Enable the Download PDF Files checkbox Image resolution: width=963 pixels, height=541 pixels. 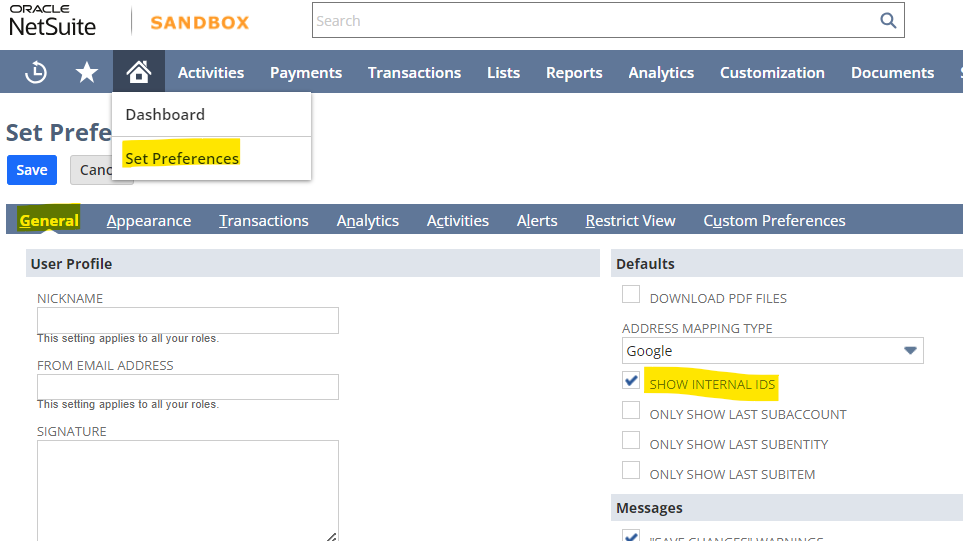coord(631,295)
